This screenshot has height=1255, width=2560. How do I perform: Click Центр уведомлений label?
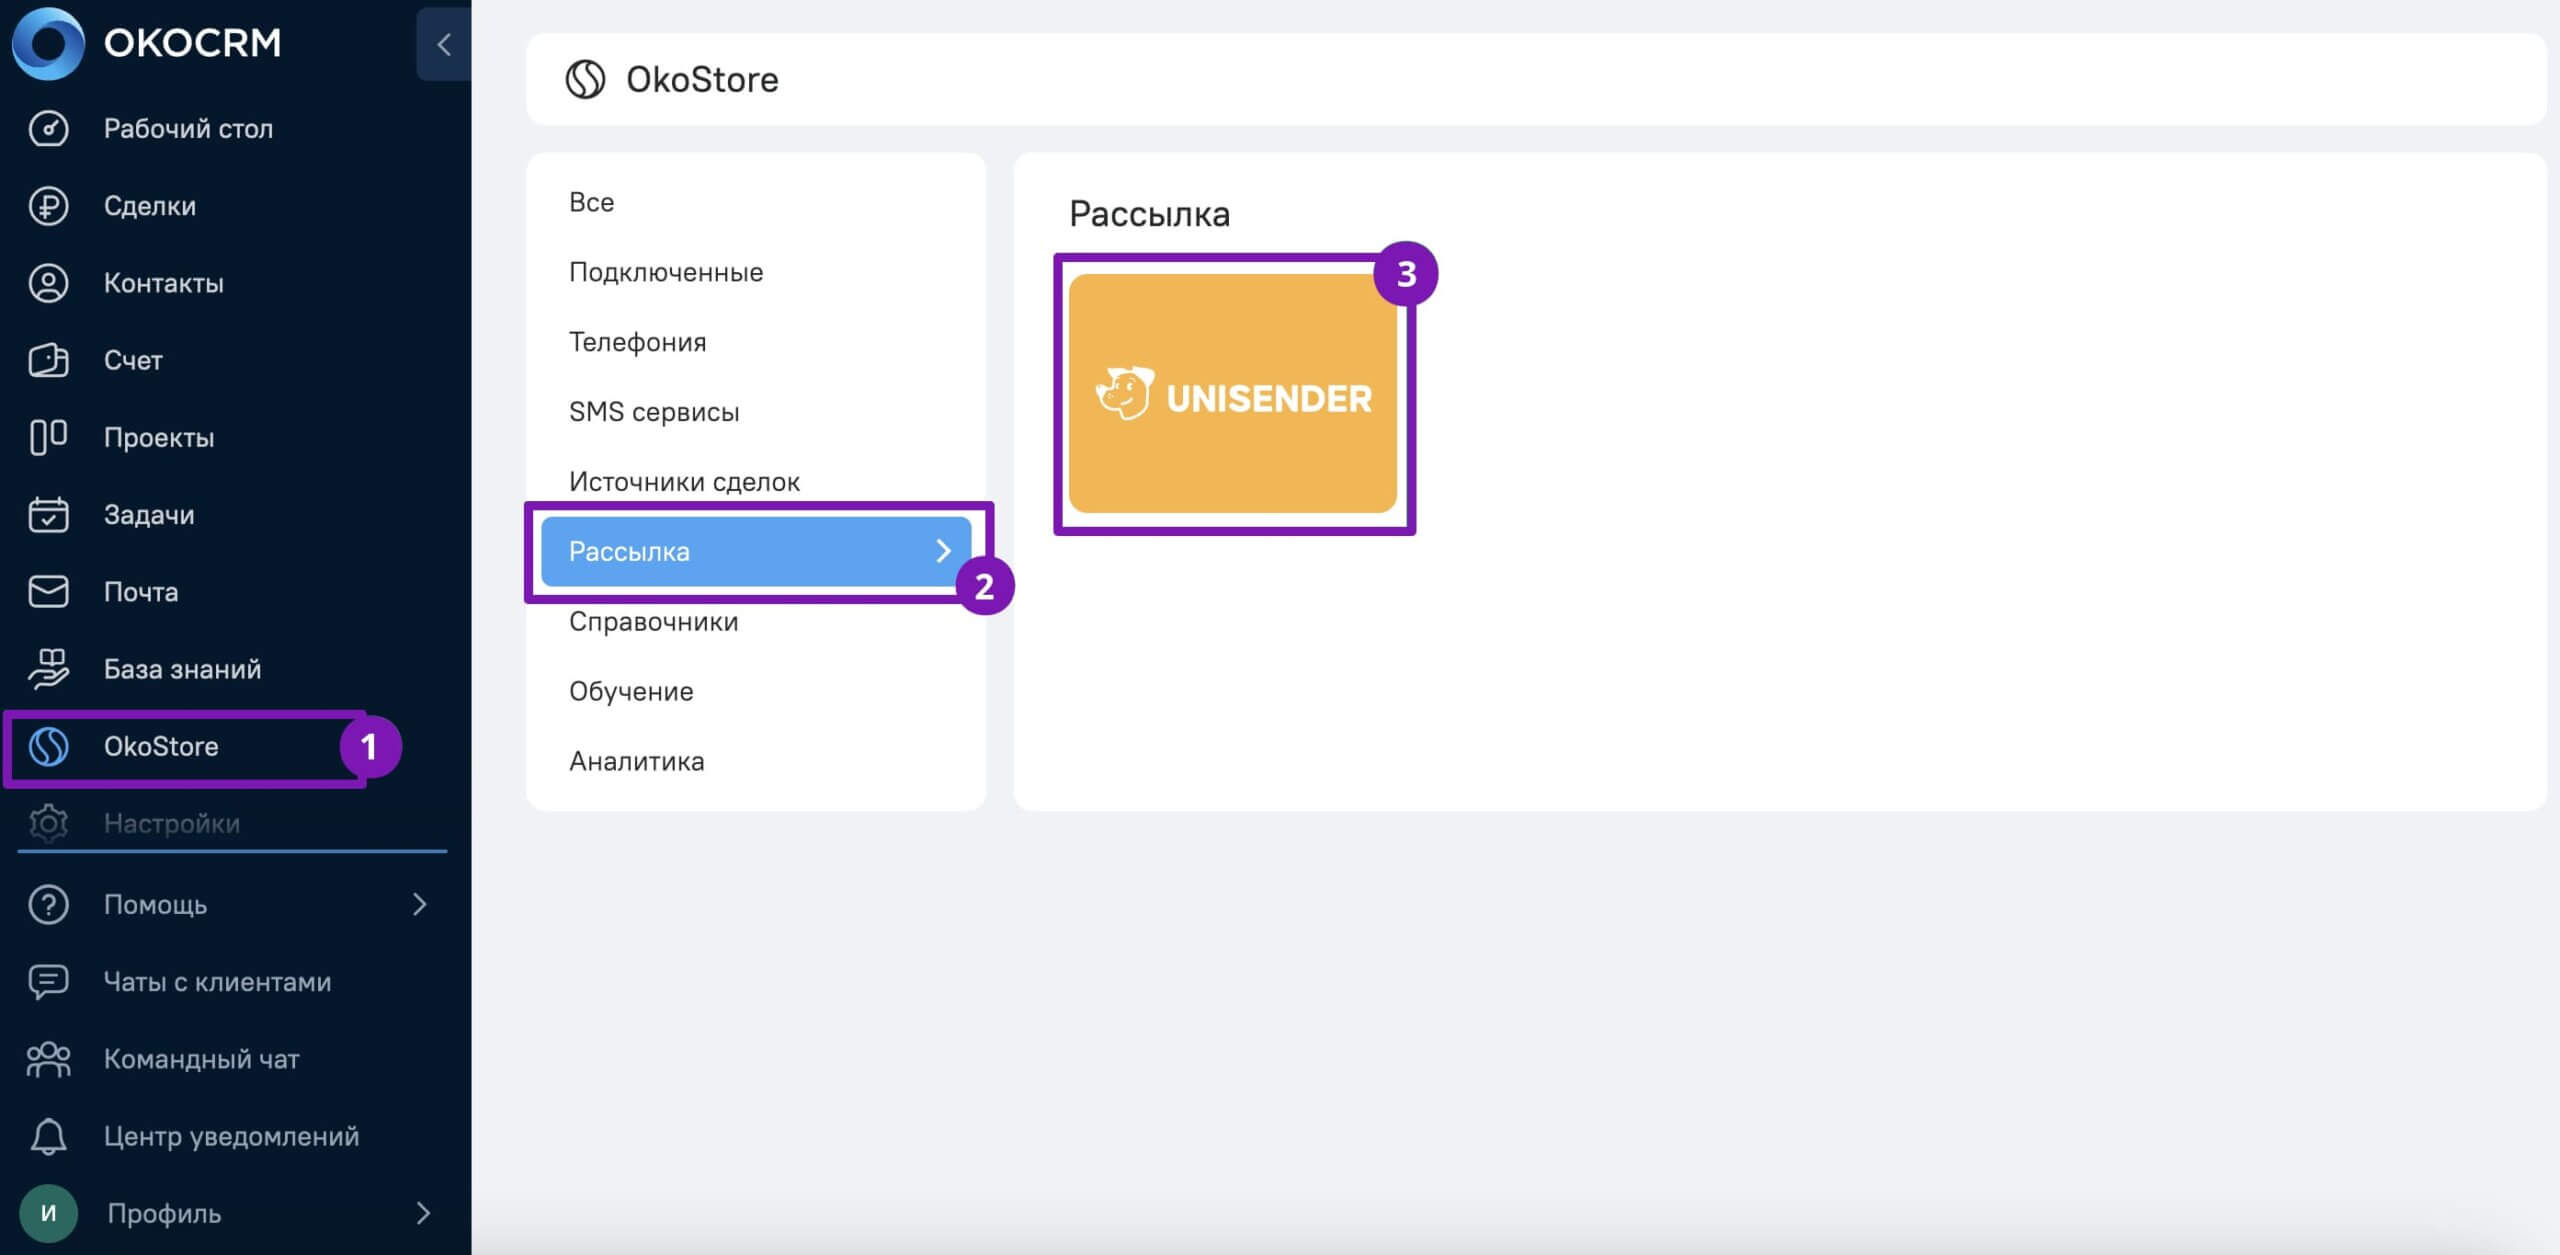231,1136
